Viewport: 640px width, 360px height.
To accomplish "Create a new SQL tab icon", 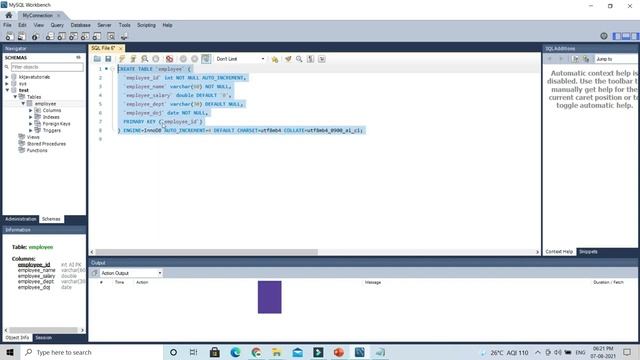I will tap(9, 37).
